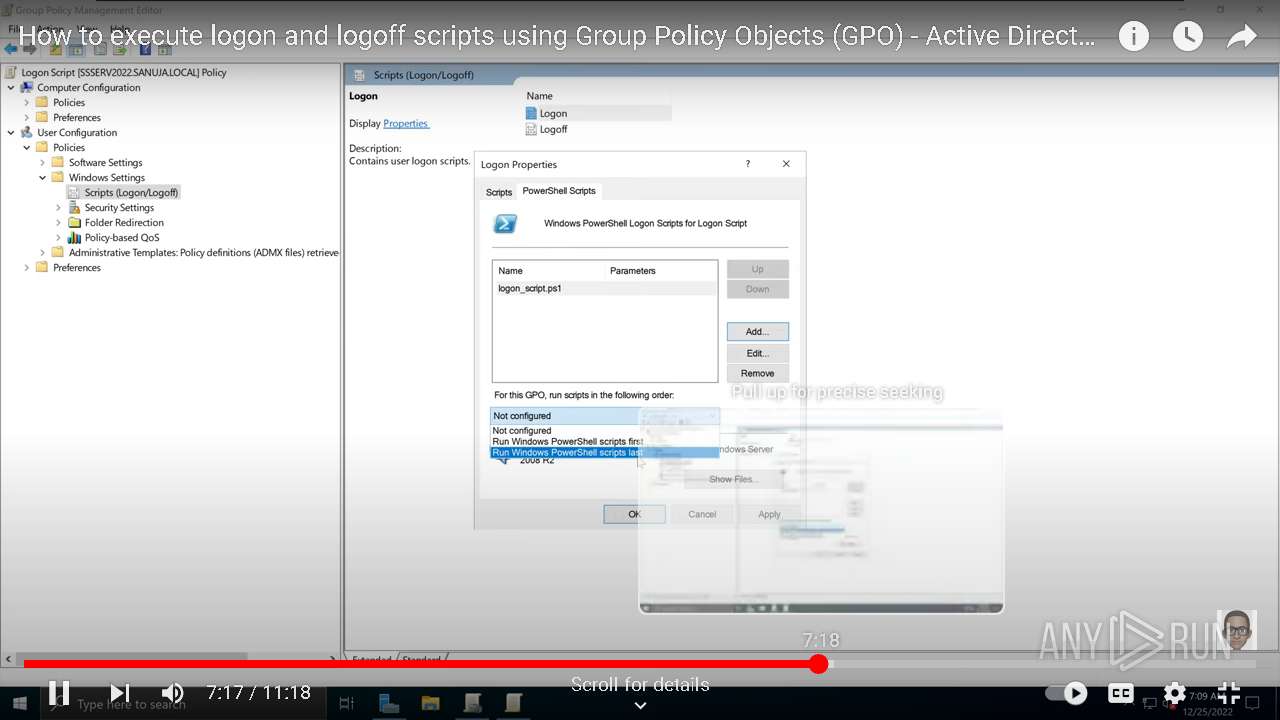Click the Show Files... button

tap(733, 479)
